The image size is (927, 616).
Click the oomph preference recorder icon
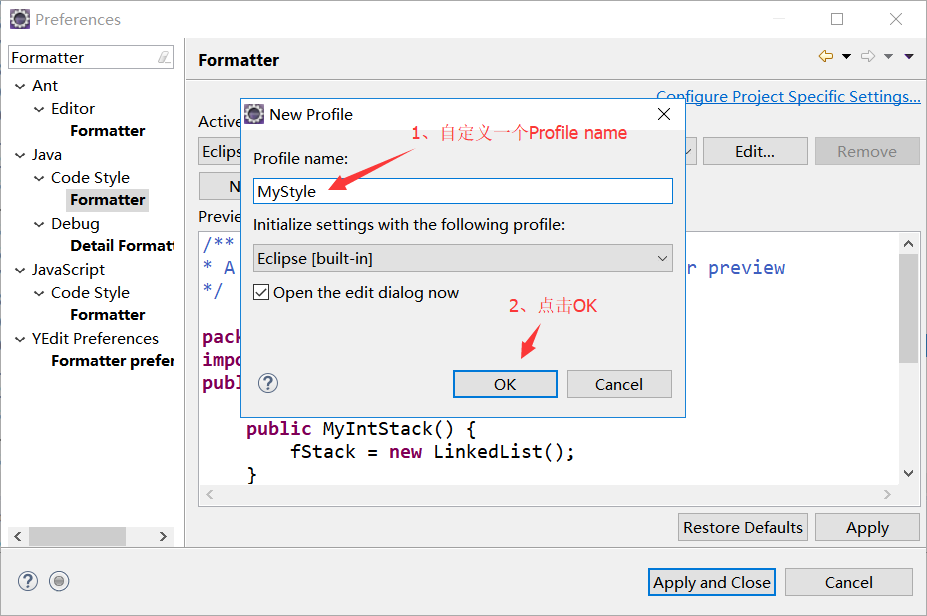click(59, 581)
